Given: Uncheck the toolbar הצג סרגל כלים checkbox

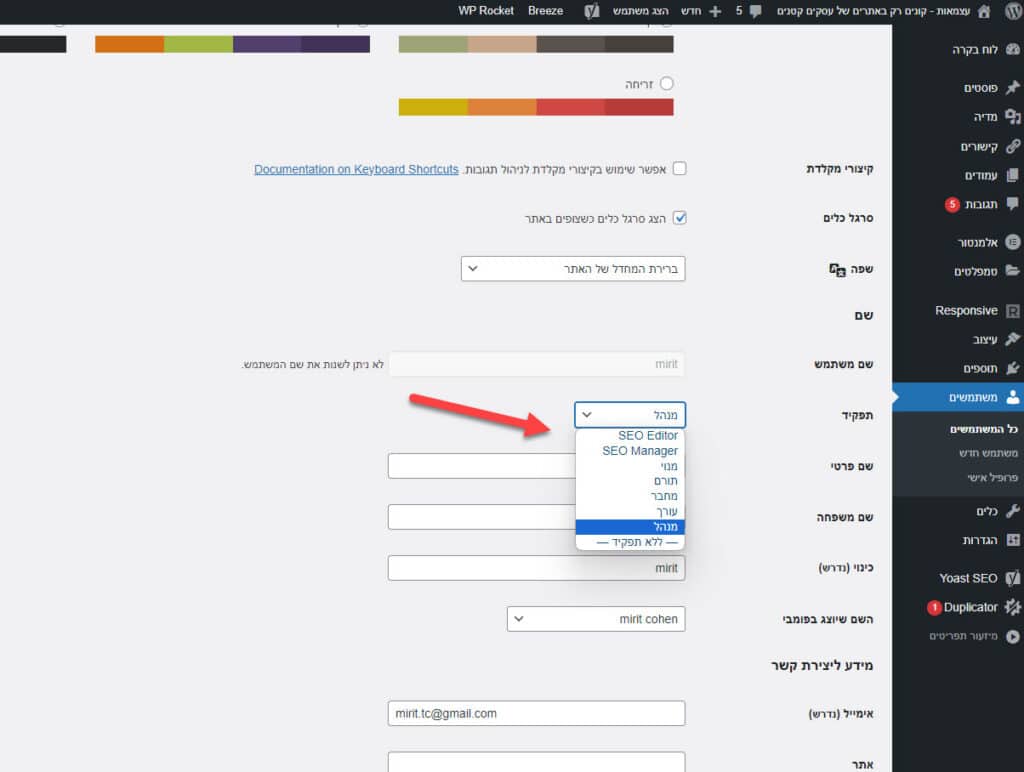Looking at the screenshot, I should [680, 217].
